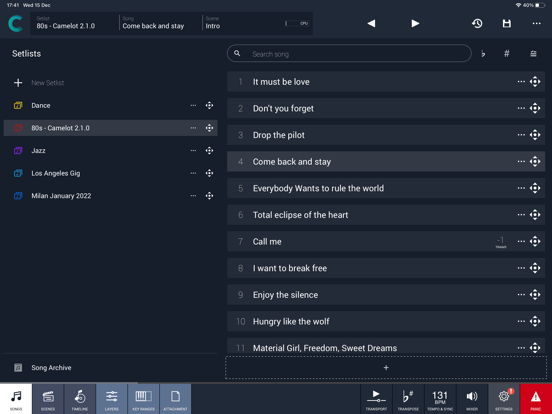This screenshot has width=552, height=414.
Task: Open options for Los Angeles Gig setlist
Action: click(193, 173)
